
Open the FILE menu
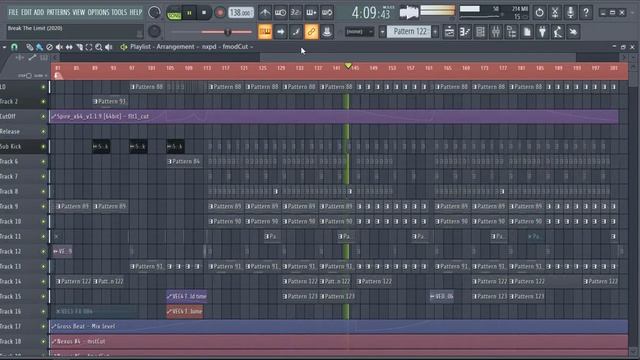[x=13, y=12]
